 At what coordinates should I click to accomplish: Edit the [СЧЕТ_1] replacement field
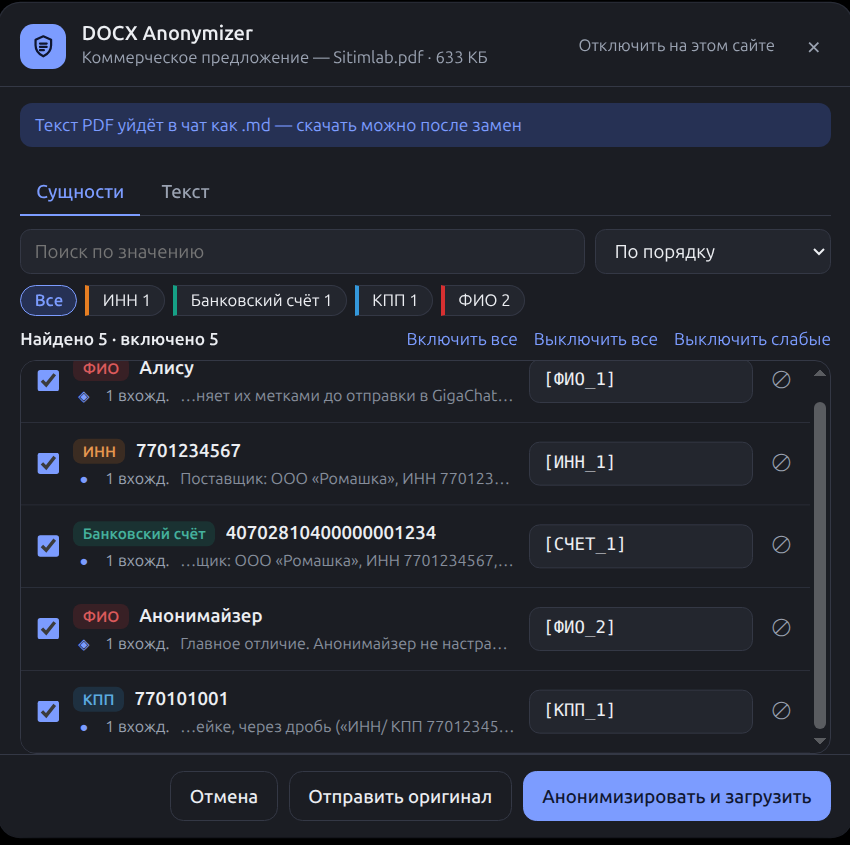tap(640, 546)
